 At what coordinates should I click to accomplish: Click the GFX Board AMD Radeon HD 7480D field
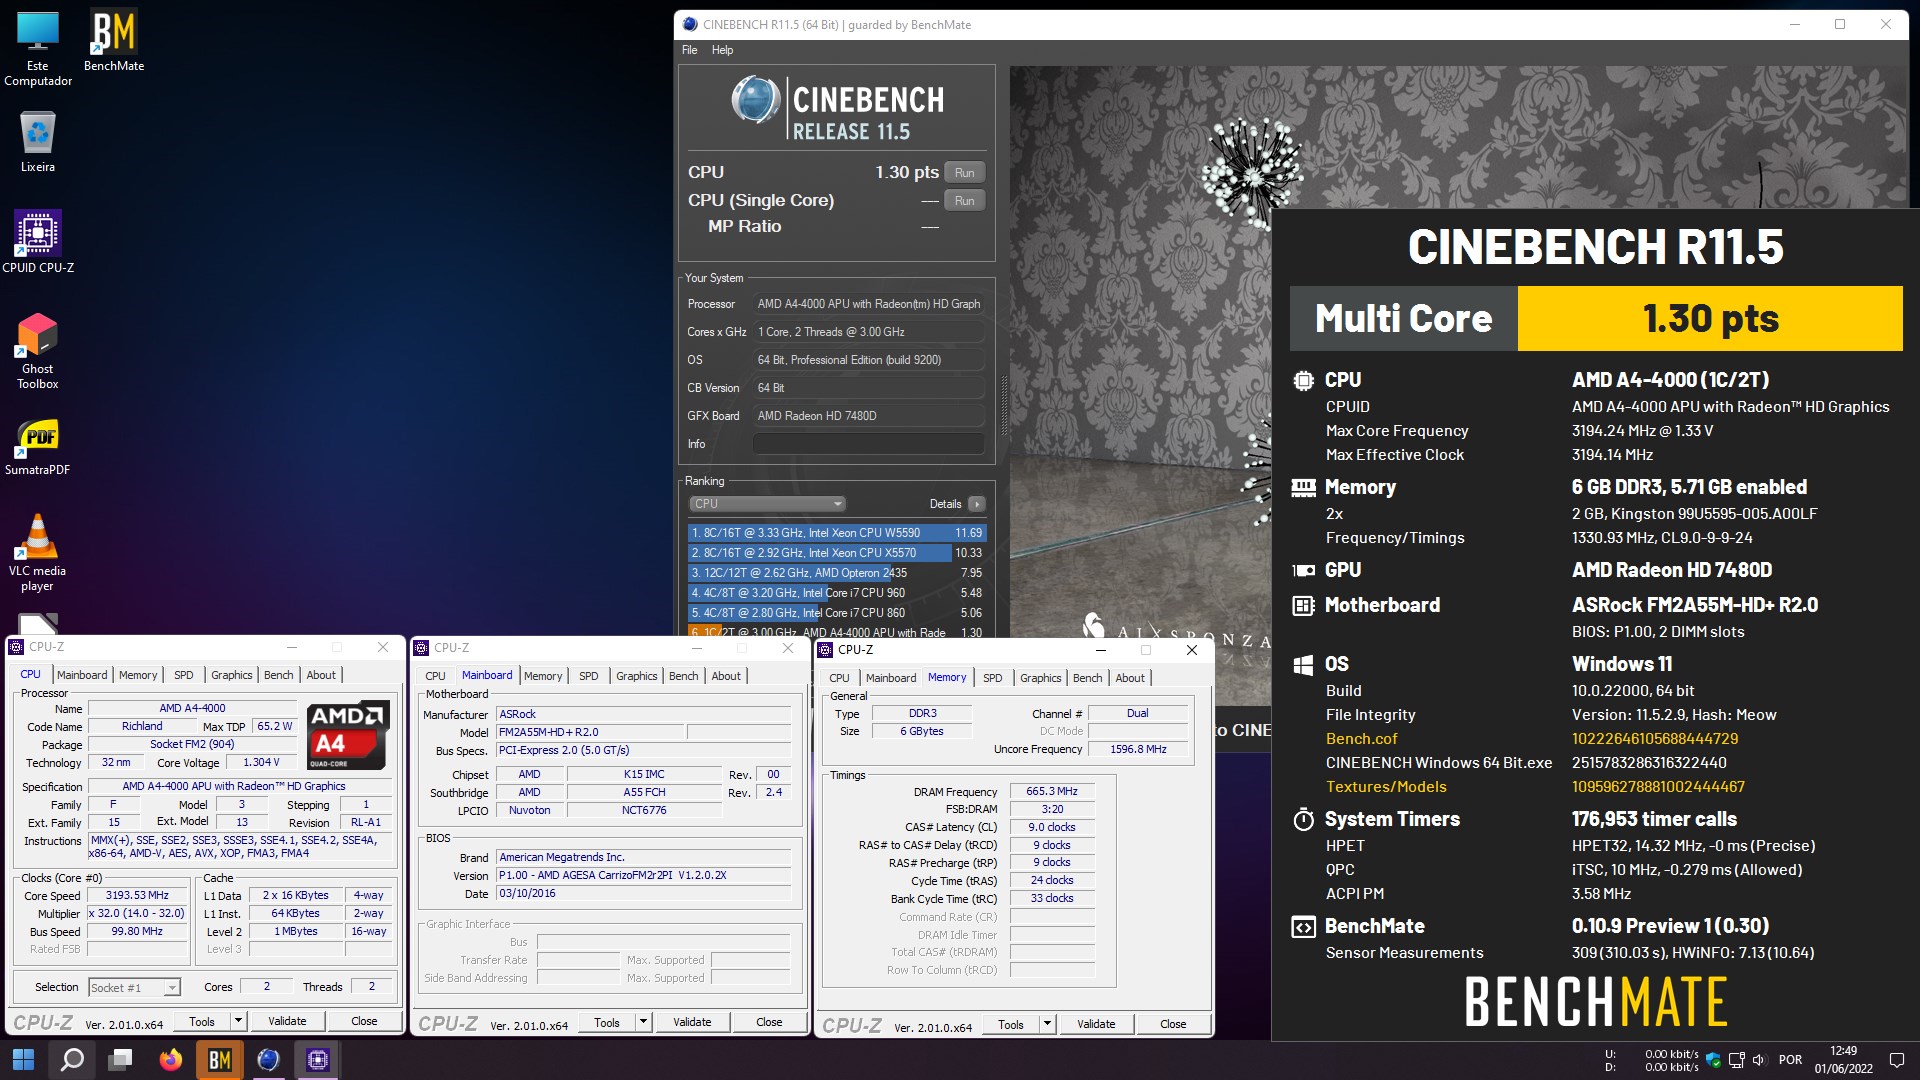point(869,416)
